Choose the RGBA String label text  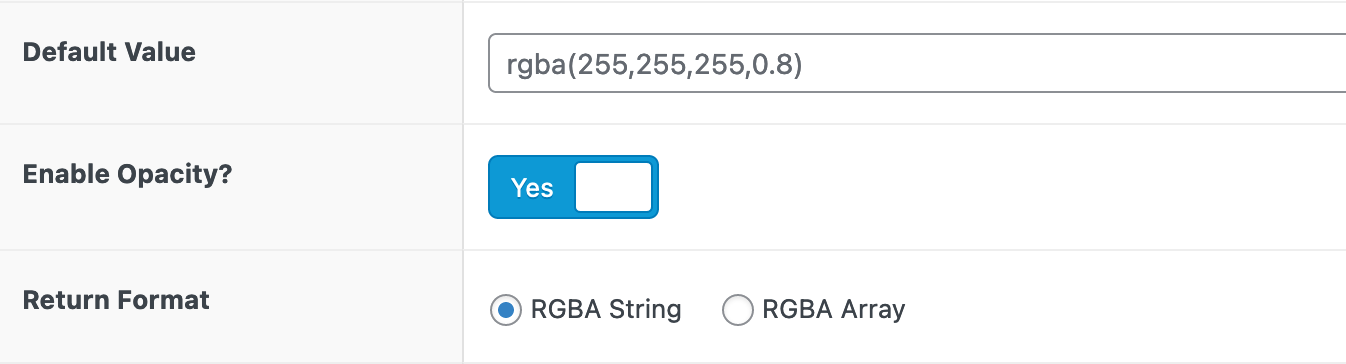point(606,309)
